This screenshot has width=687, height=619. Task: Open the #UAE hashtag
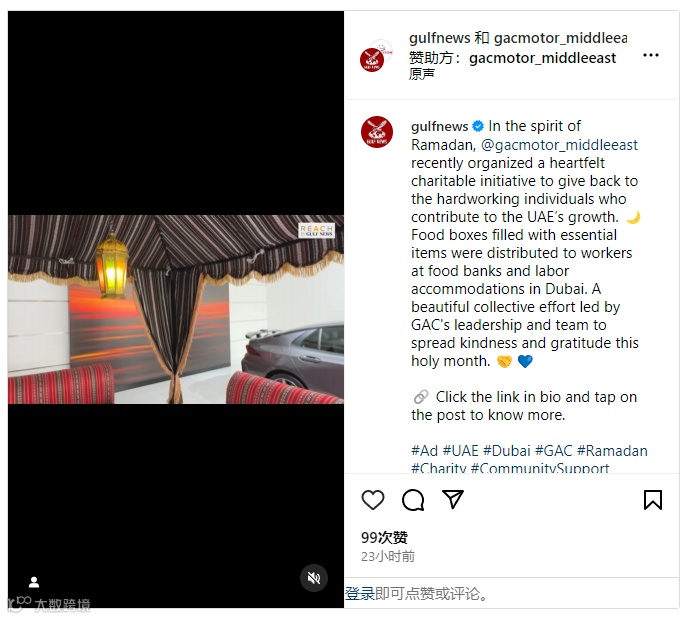coord(460,450)
